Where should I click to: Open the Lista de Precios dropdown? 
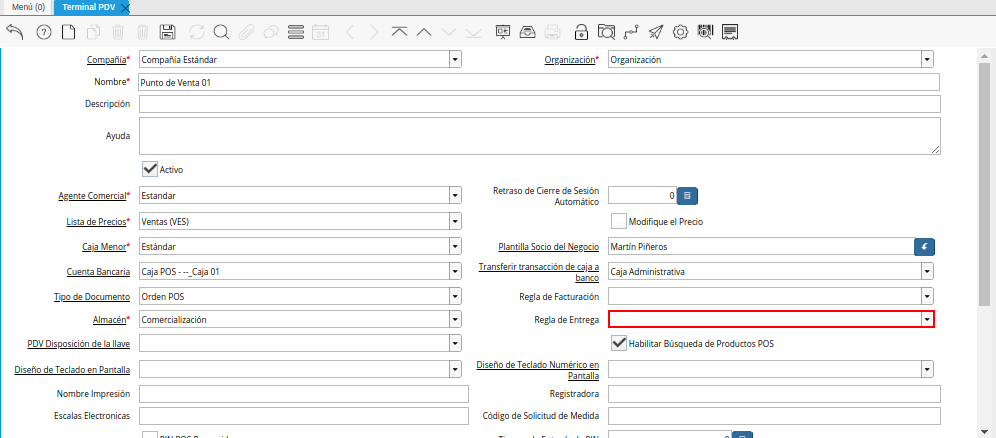tap(455, 221)
